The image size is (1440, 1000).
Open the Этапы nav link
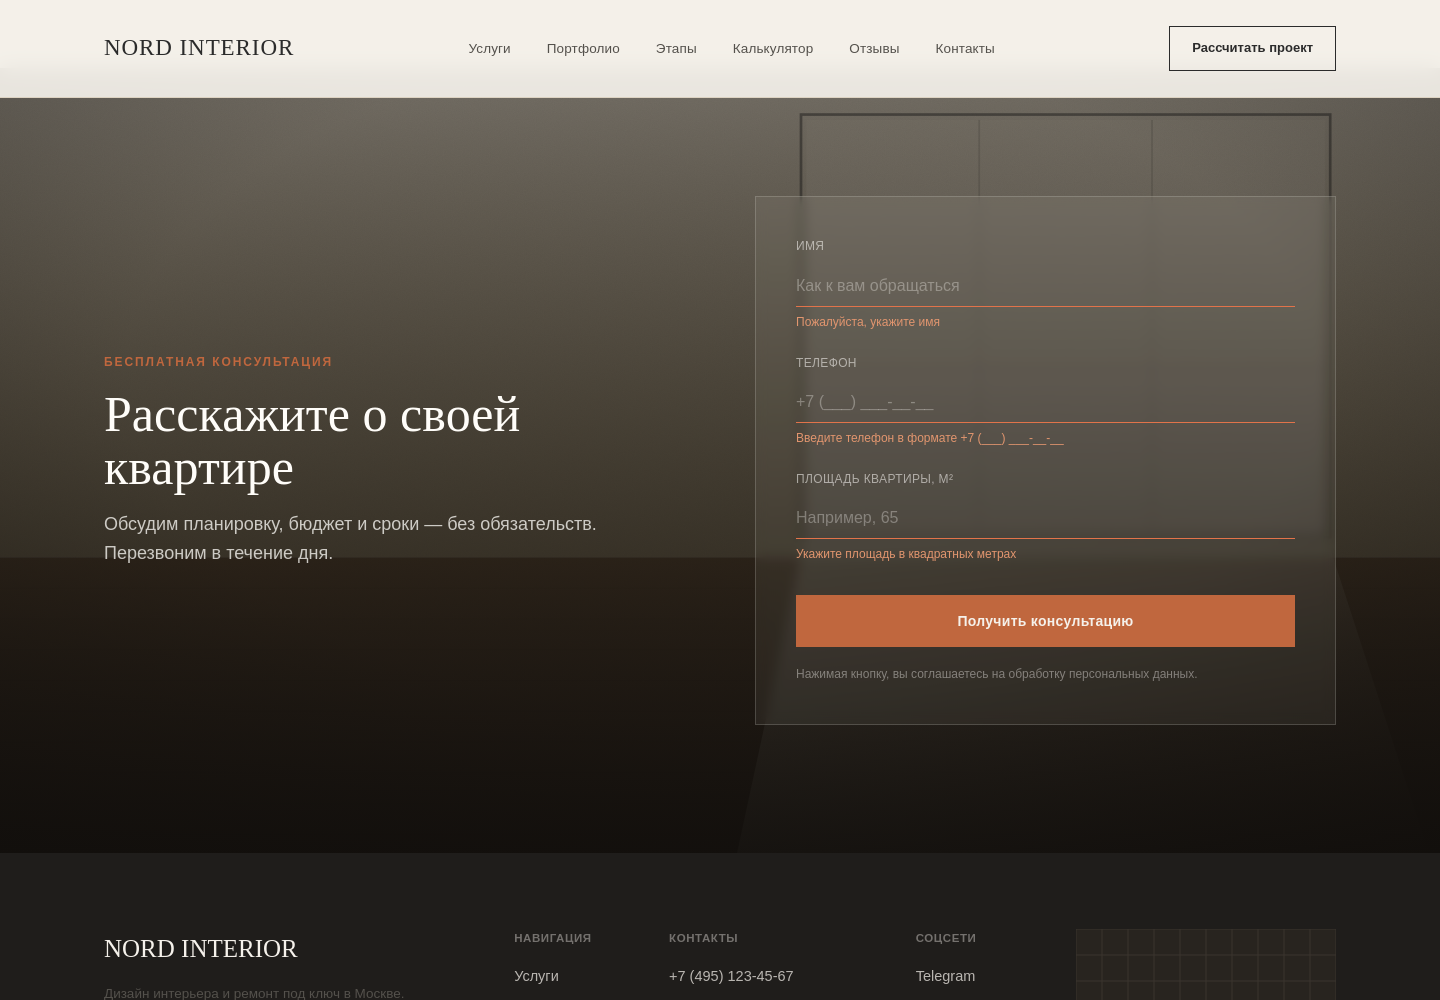(x=676, y=48)
